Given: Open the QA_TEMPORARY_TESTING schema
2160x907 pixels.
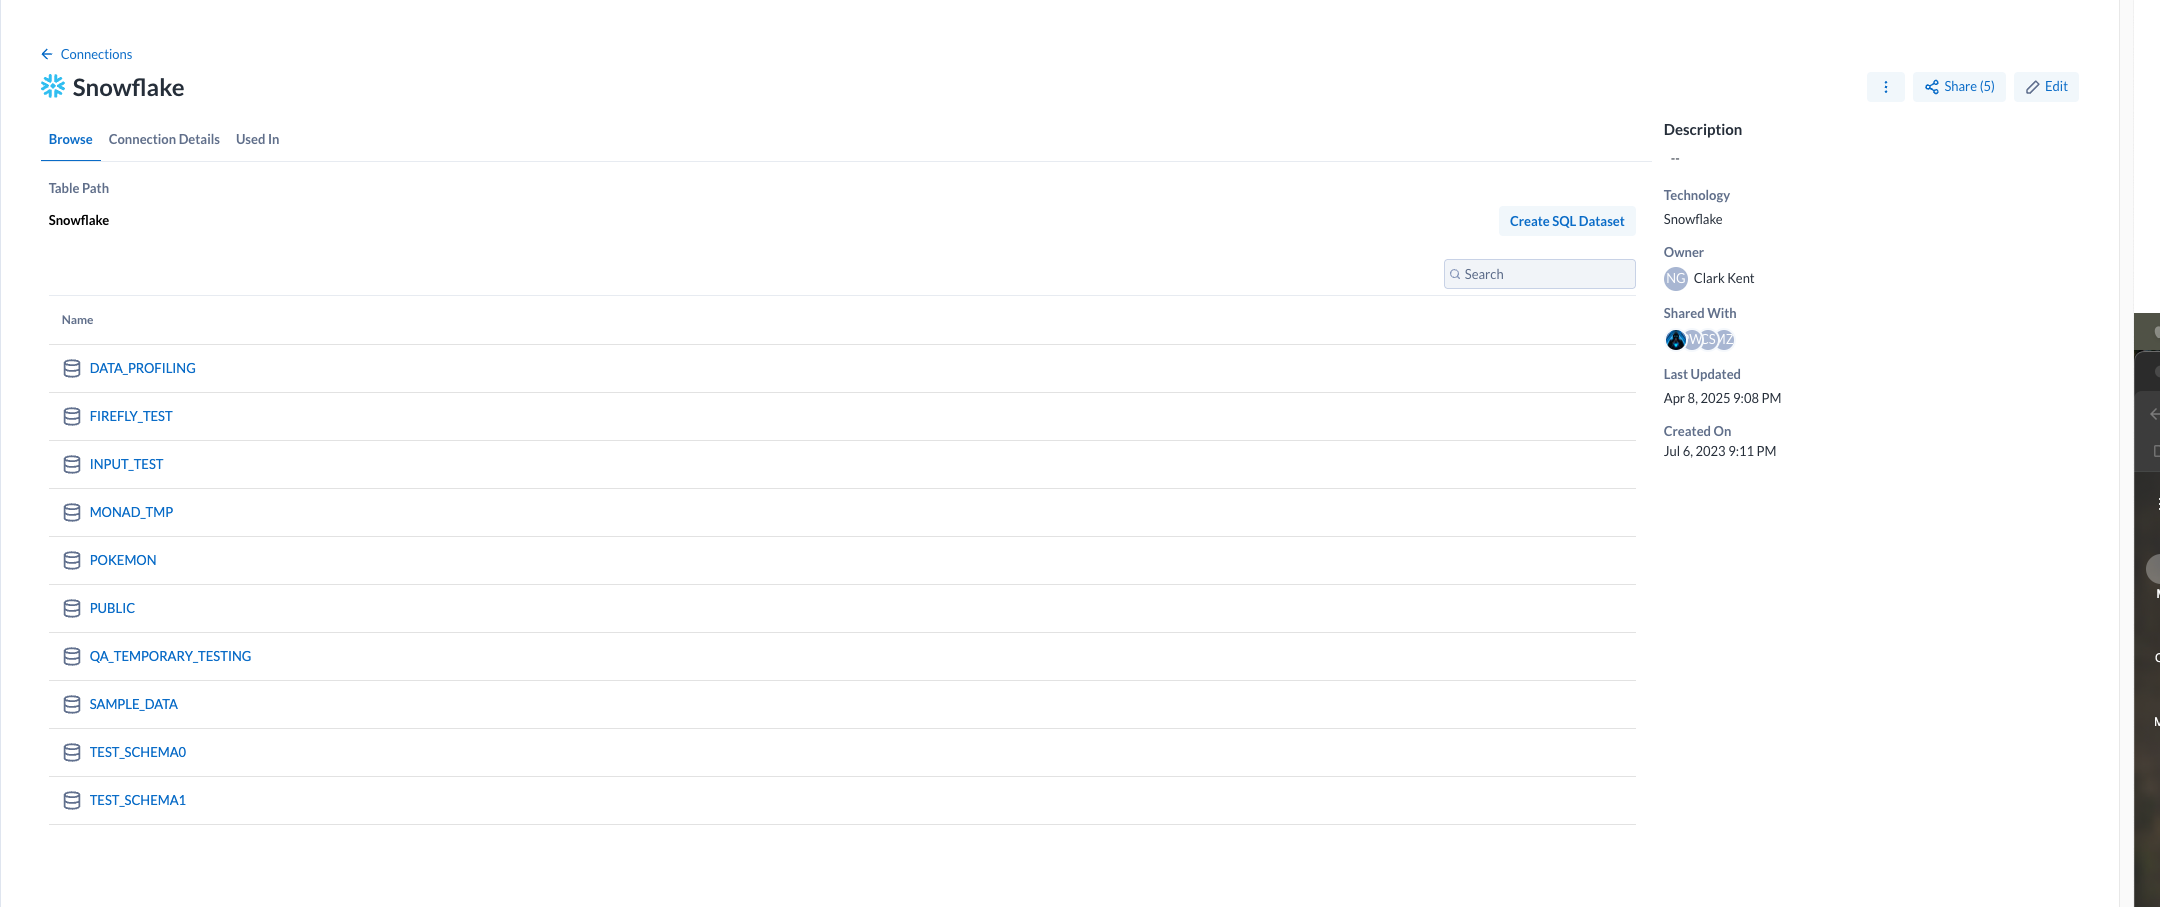Looking at the screenshot, I should [x=170, y=657].
